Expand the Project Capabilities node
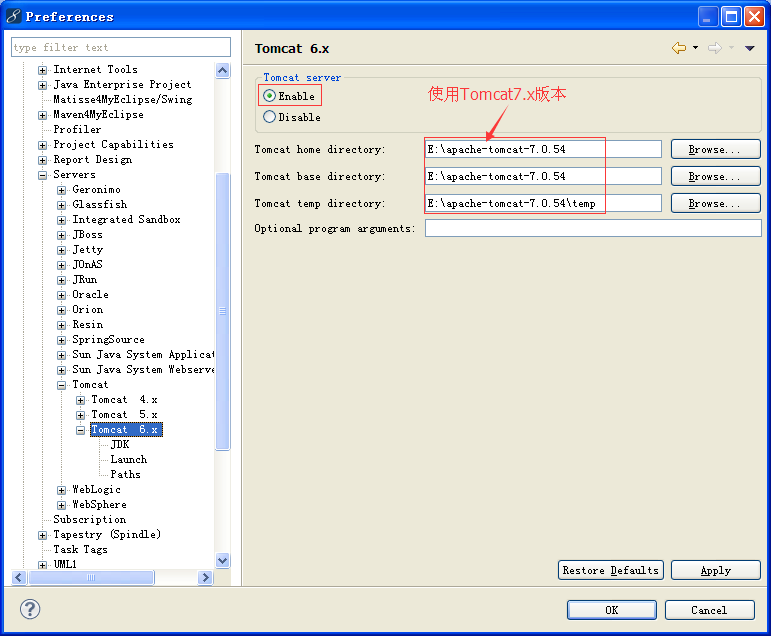 point(42,146)
